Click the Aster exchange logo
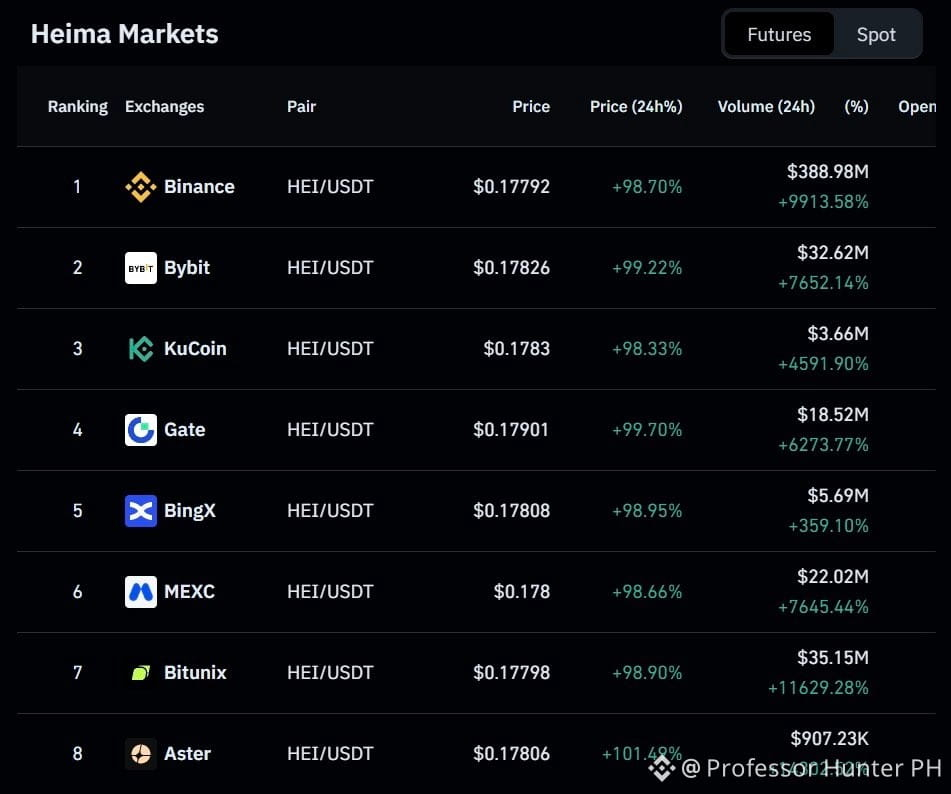Image resolution: width=951 pixels, height=794 pixels. coord(141,754)
